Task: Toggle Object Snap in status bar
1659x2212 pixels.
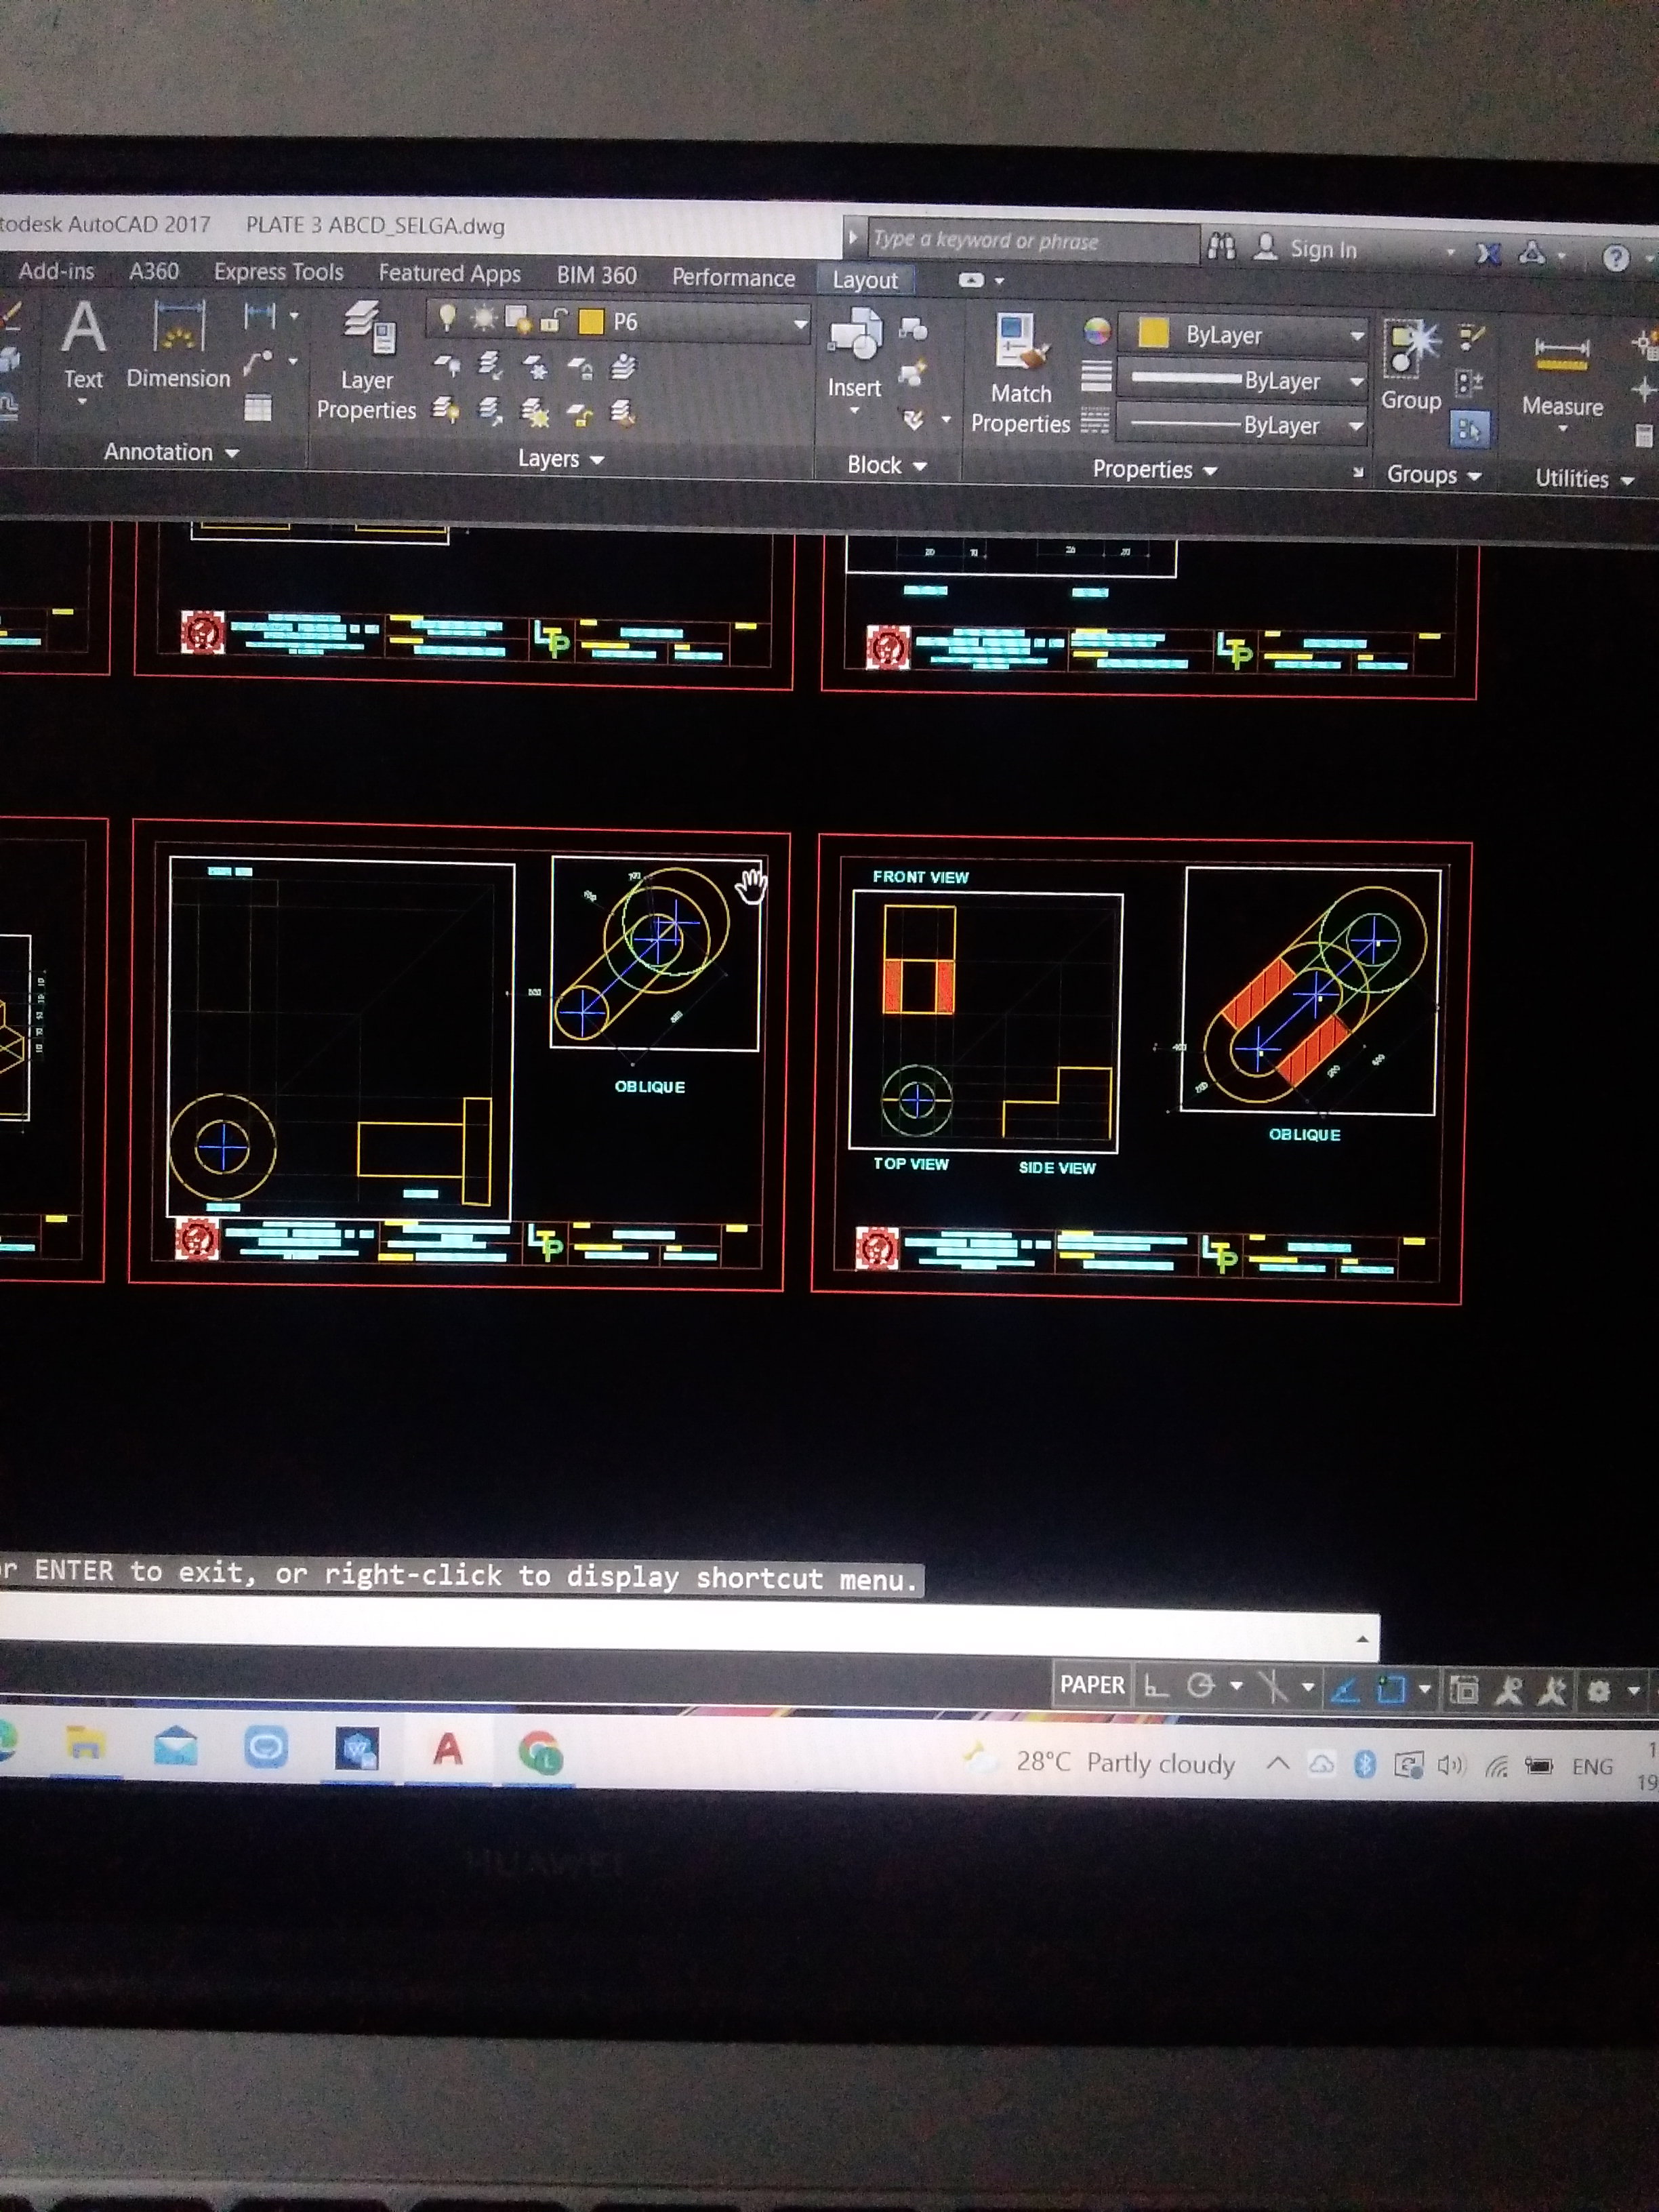Action: (x=1391, y=1689)
